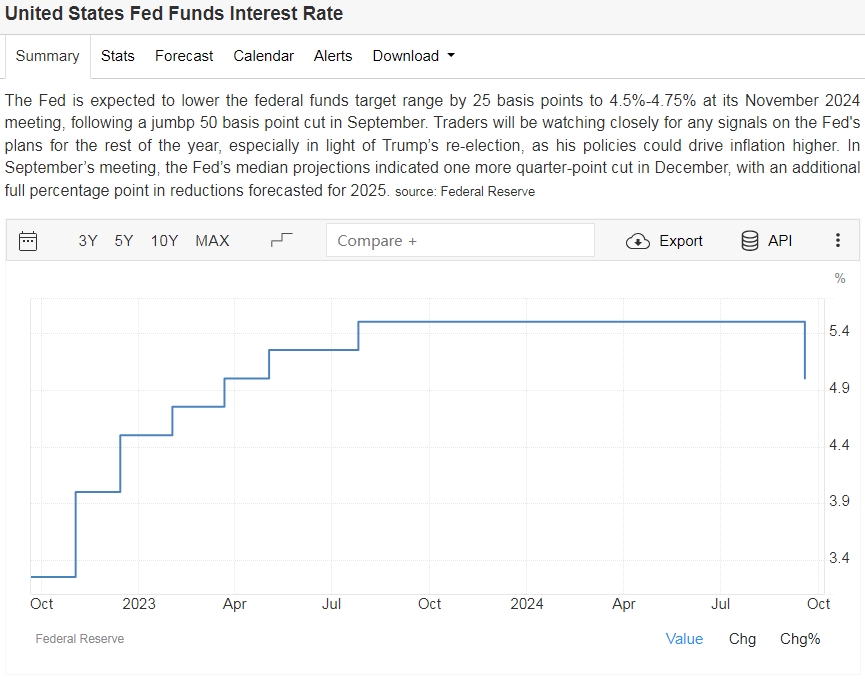Select the step chart type icon

pyautogui.click(x=283, y=240)
